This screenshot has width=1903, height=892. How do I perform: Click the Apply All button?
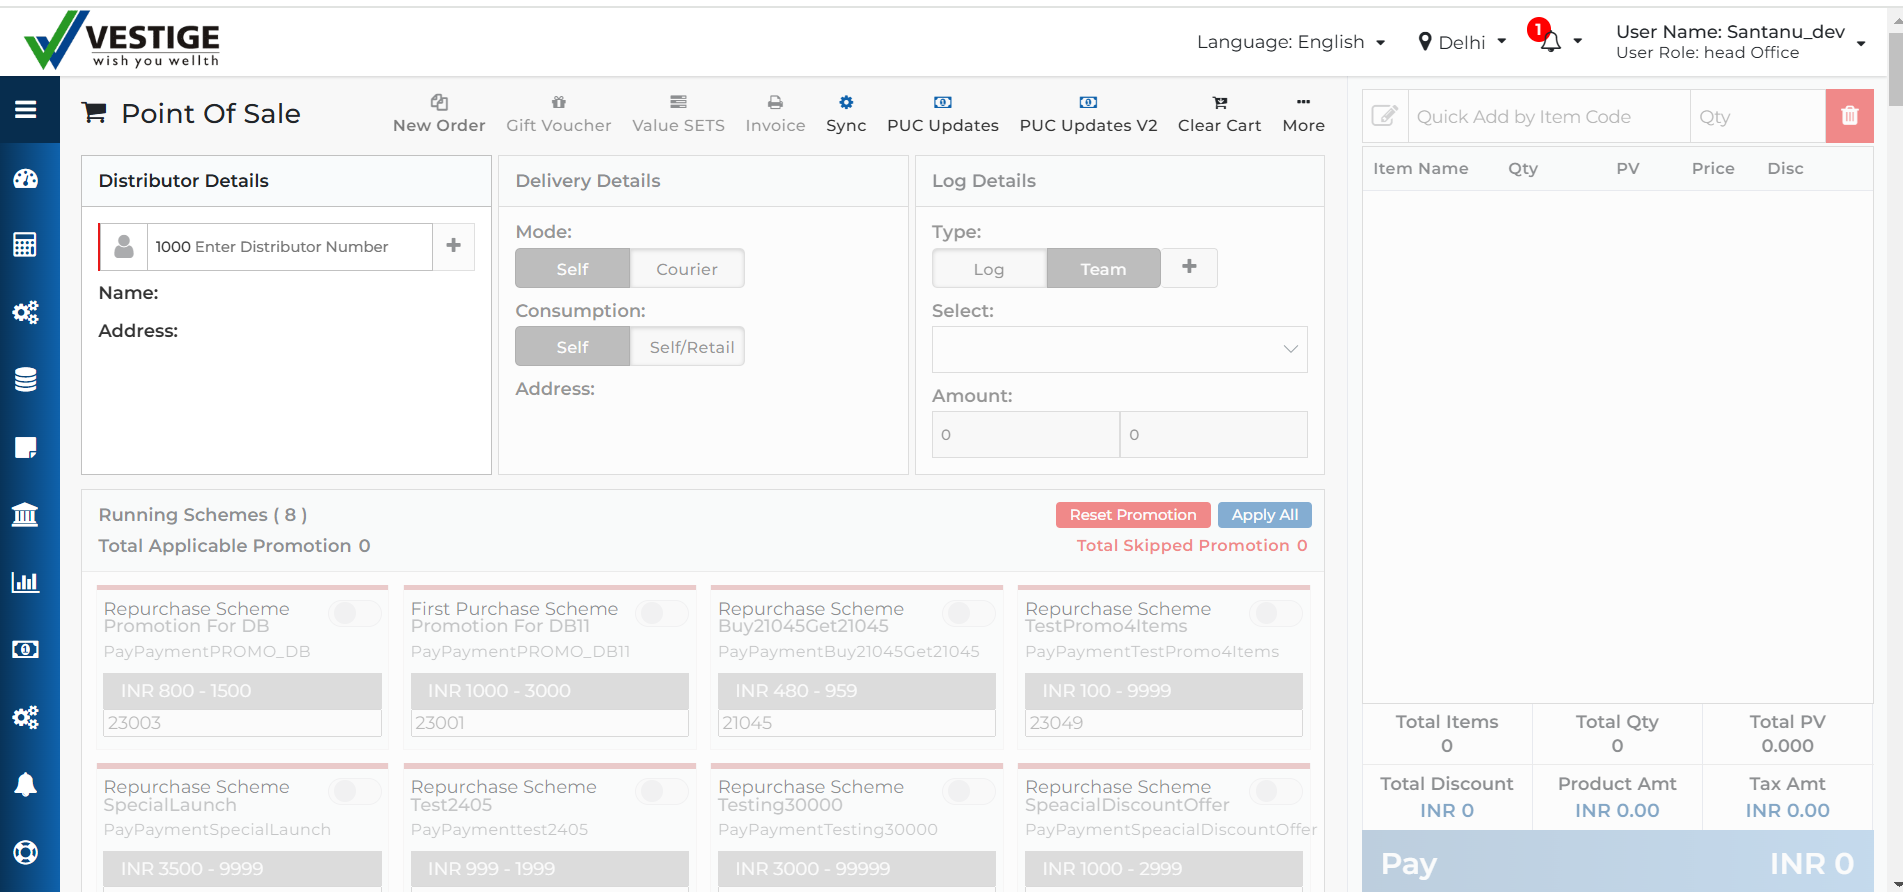pyautogui.click(x=1264, y=515)
